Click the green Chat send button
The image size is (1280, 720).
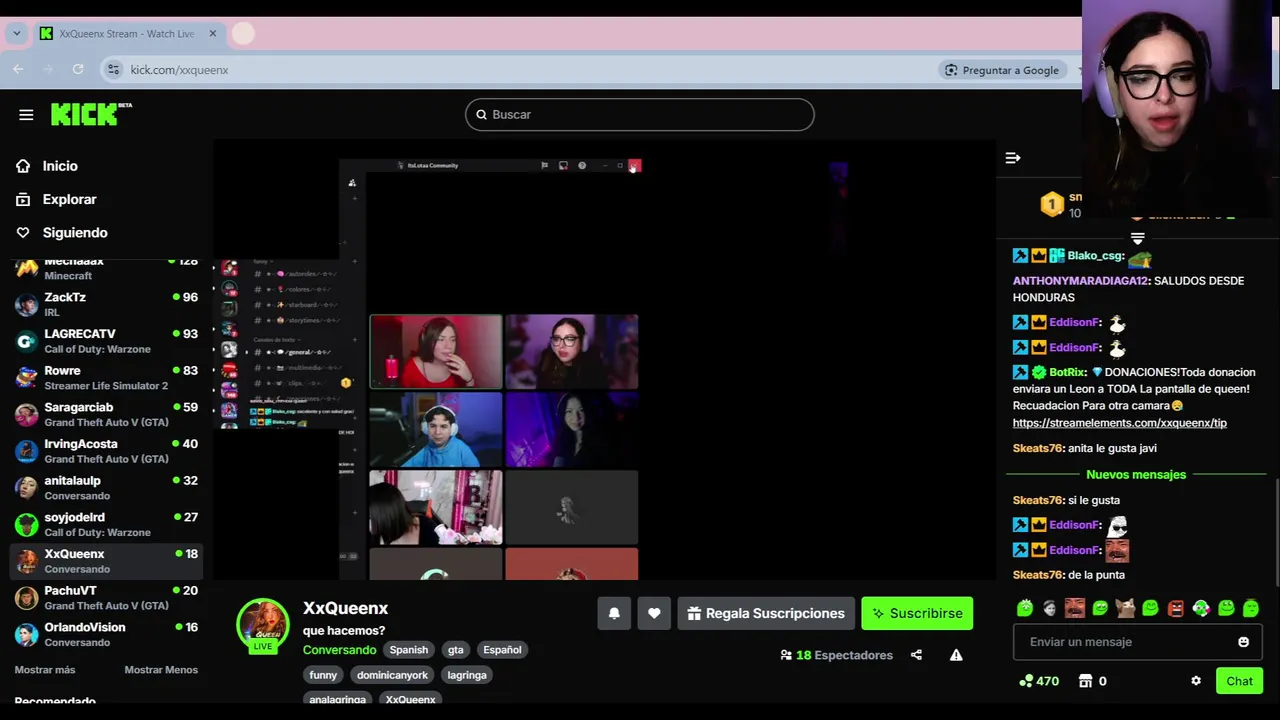(1239, 681)
